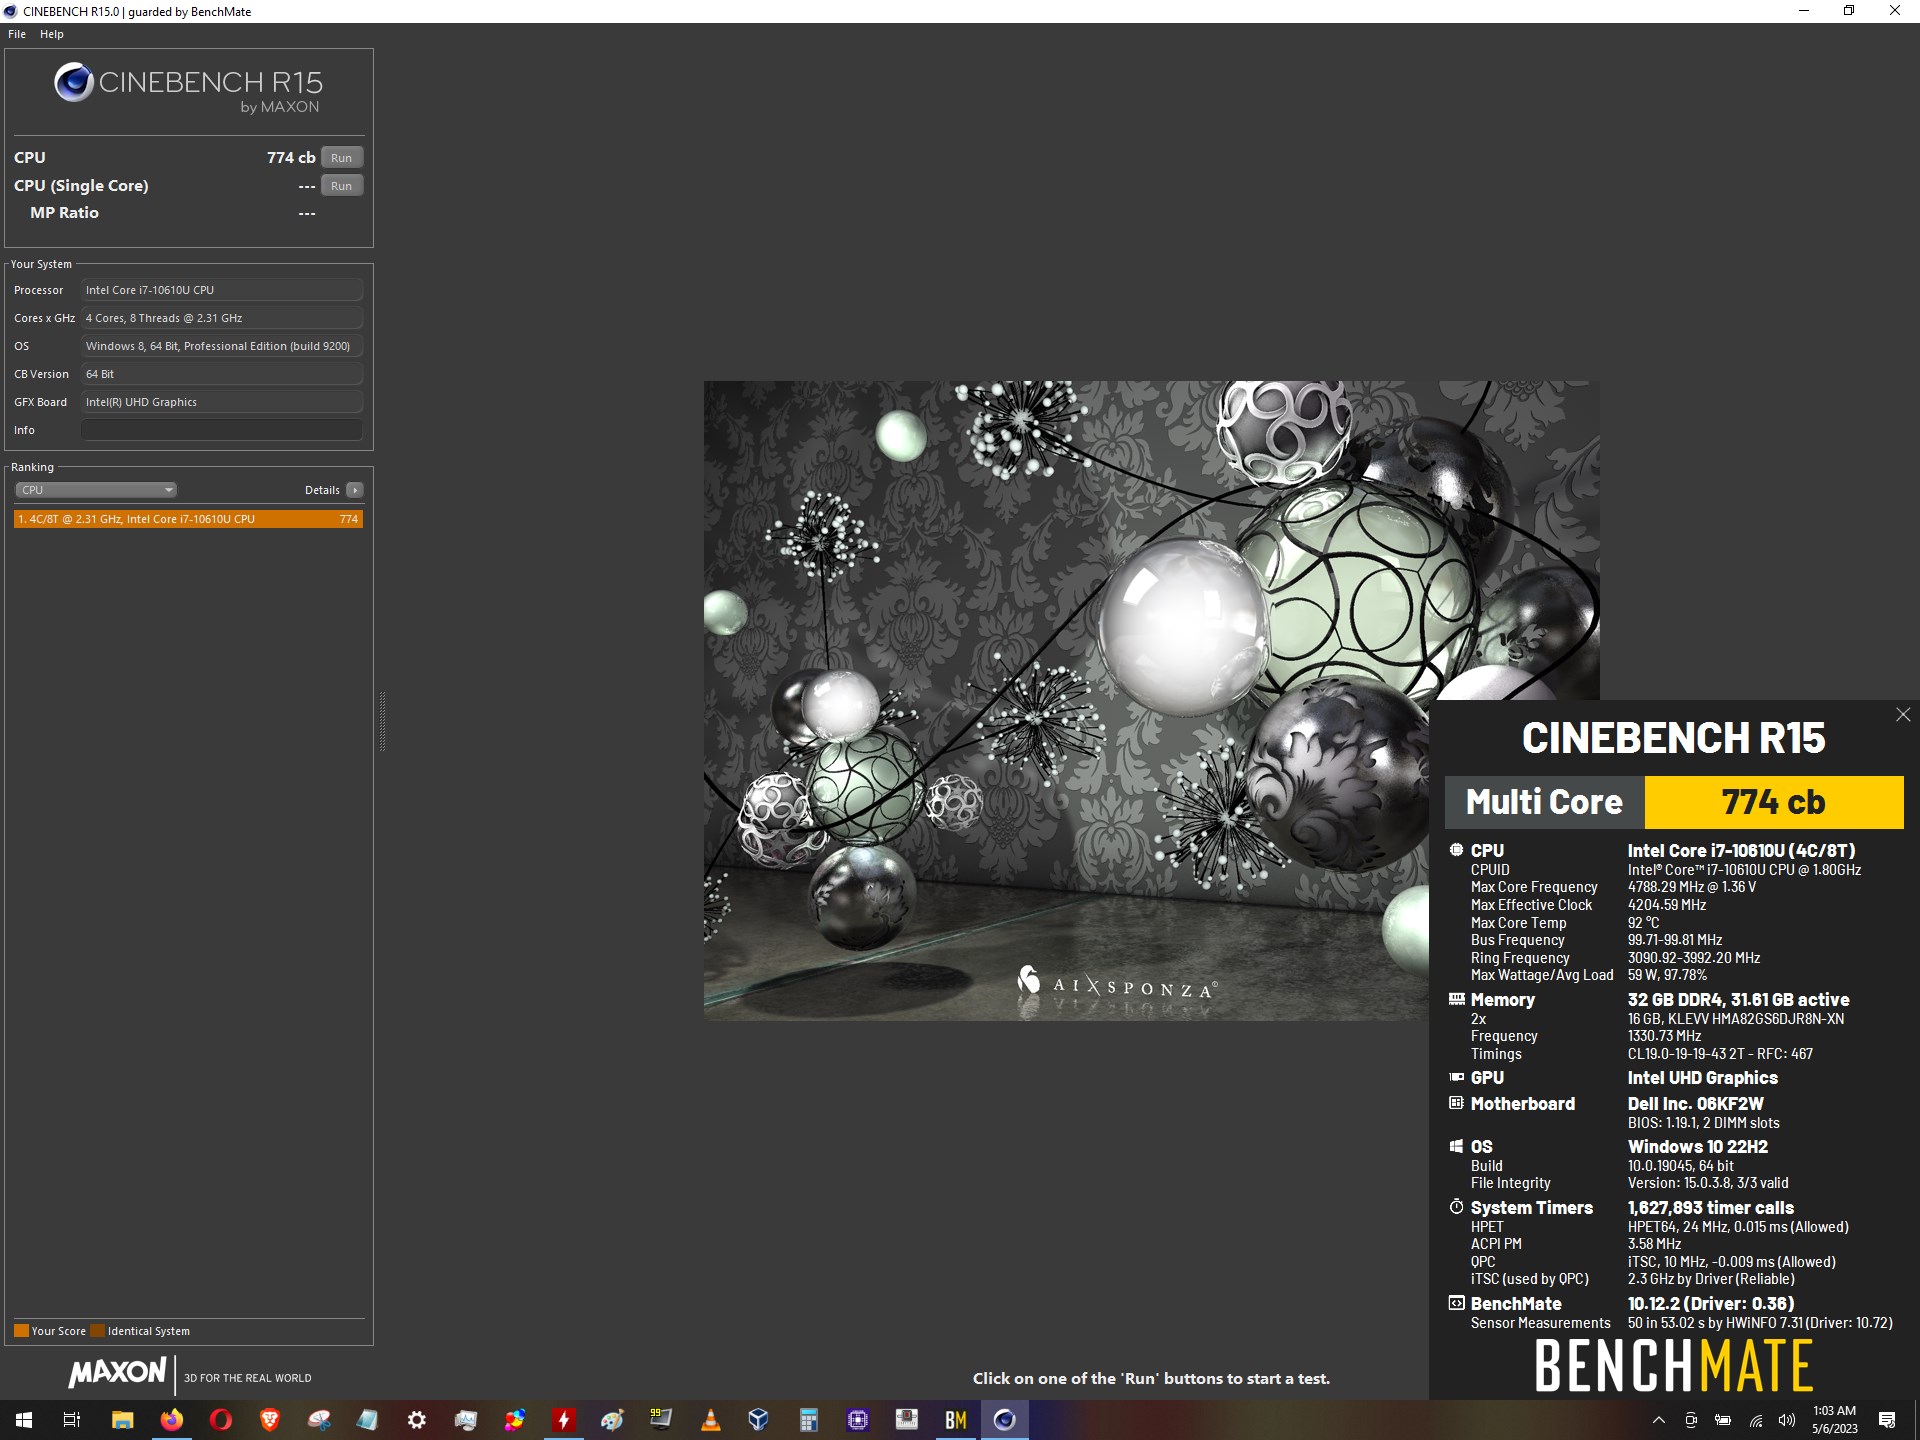Open the red lightning bolt taskbar app
Screen dimensions: 1920x1440
pos(564,1420)
